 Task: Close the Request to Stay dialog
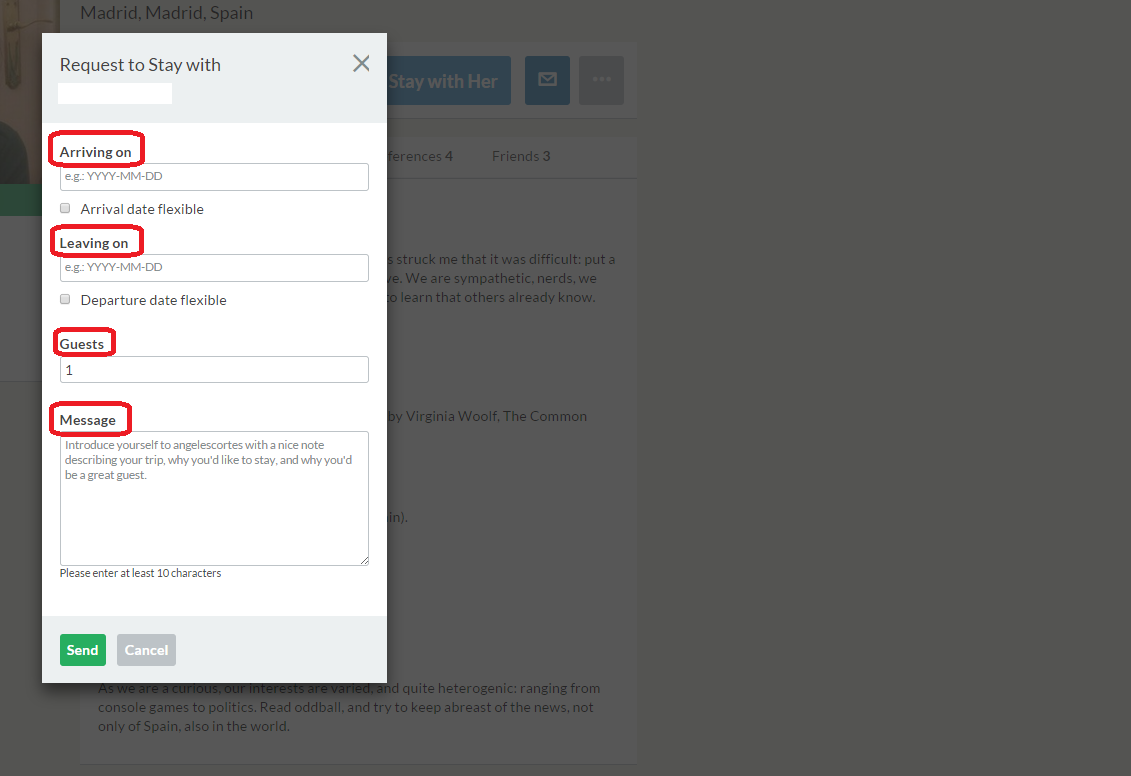coord(361,63)
